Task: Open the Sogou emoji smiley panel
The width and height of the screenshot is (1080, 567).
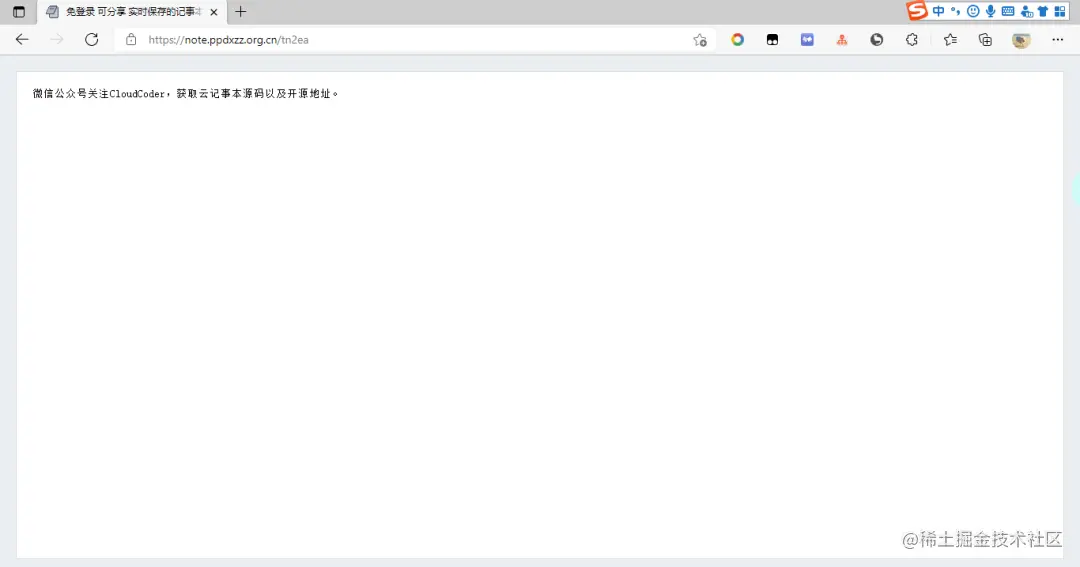Action: coord(973,11)
